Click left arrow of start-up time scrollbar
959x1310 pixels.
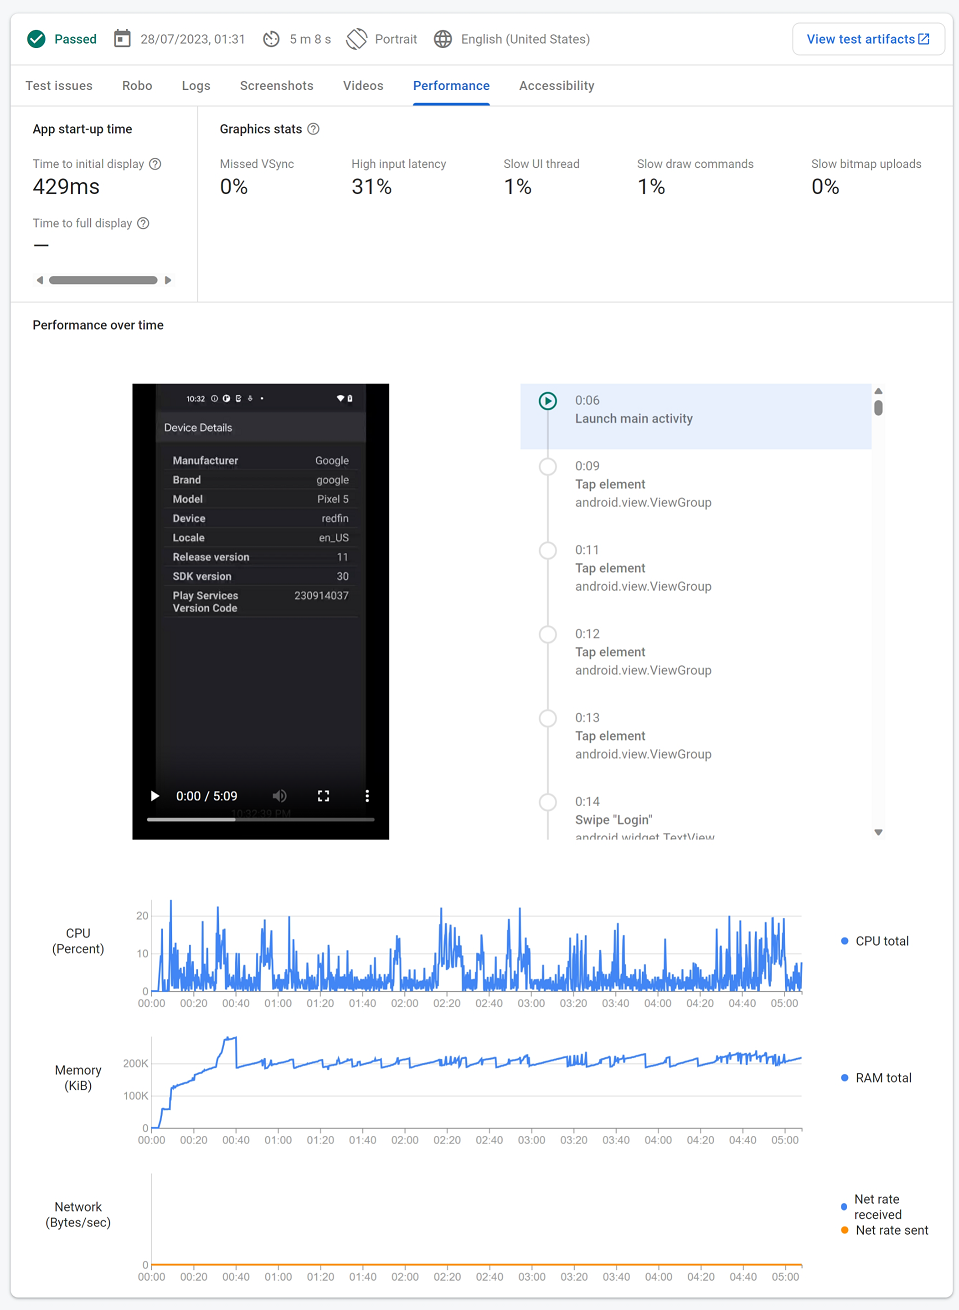tap(40, 280)
